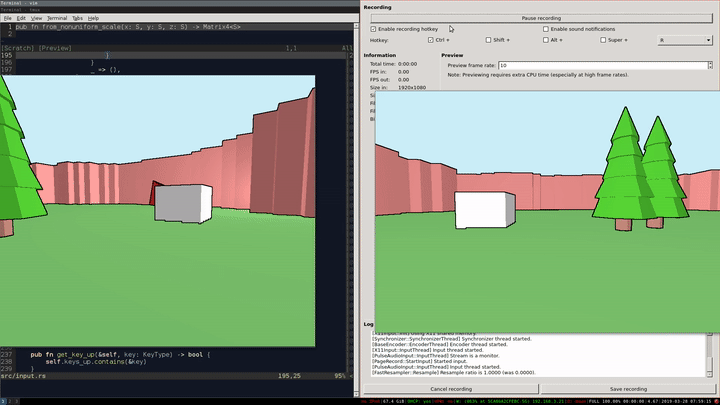This screenshot has height=405, width=720.
Task: Tick the Shift + hotkey modifier
Action: point(488,40)
